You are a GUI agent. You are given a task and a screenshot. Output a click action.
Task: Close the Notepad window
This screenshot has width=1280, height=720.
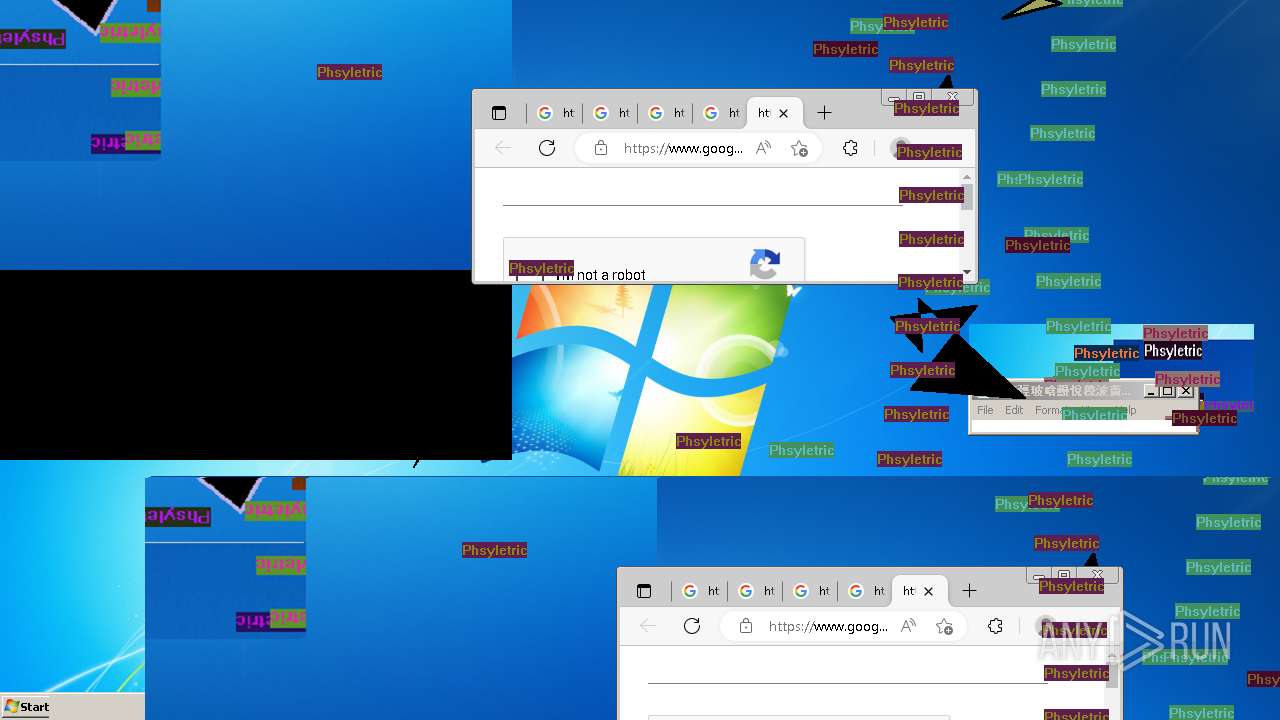tap(1186, 391)
